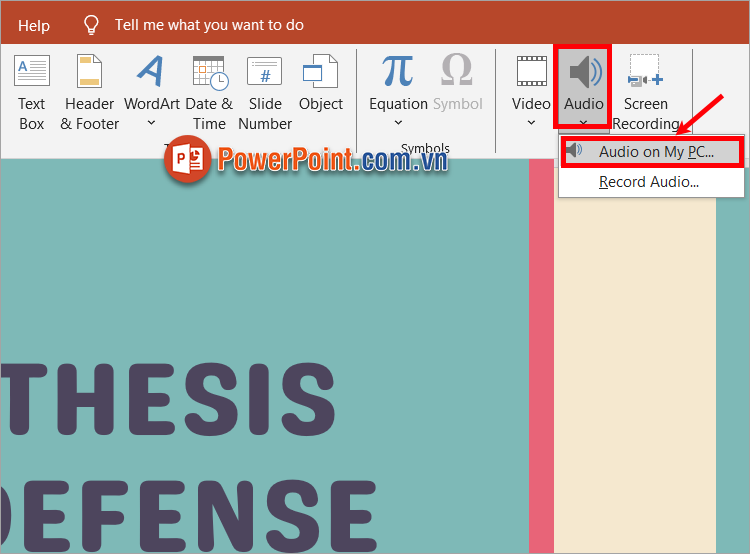Screen dimensions: 750x554
Task: Click the Tell me search box
Action: [x=209, y=25]
